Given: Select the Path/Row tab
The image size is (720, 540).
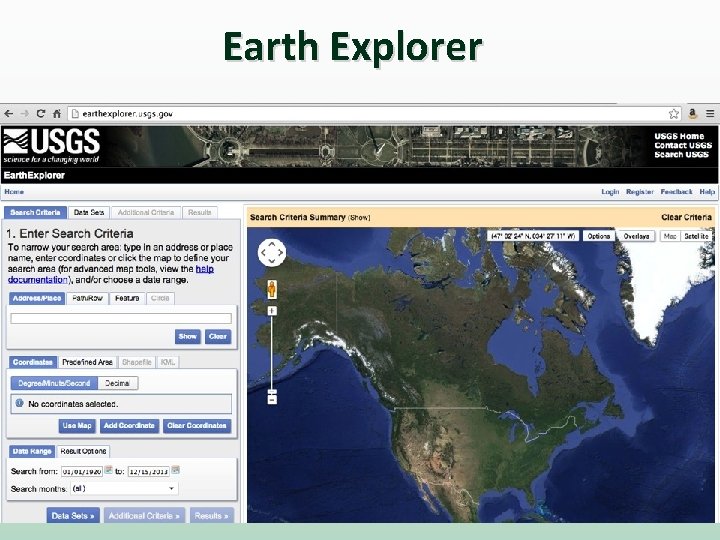Looking at the screenshot, I should pos(87,298).
